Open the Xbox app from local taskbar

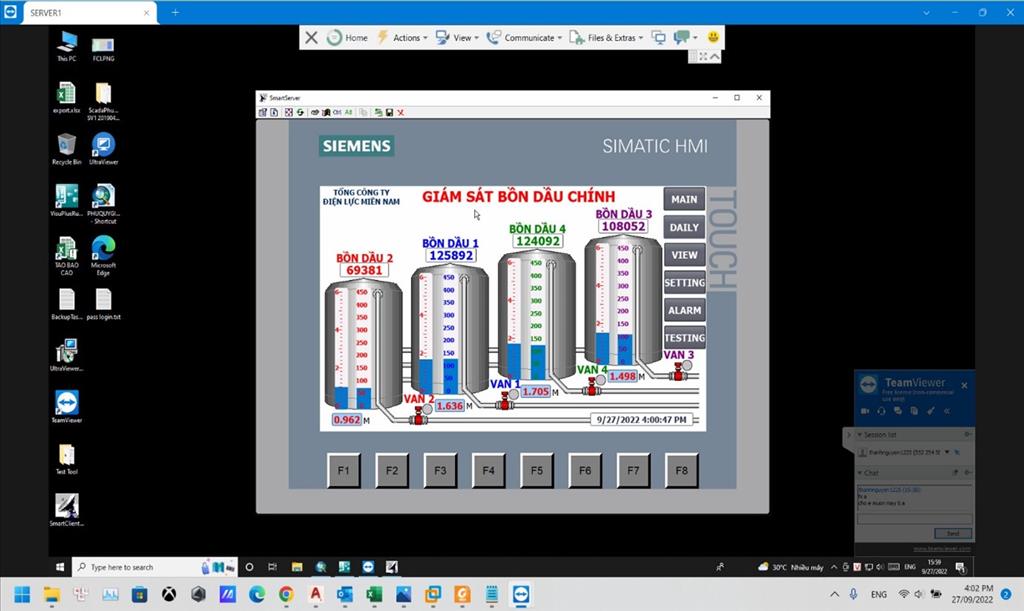(x=168, y=594)
